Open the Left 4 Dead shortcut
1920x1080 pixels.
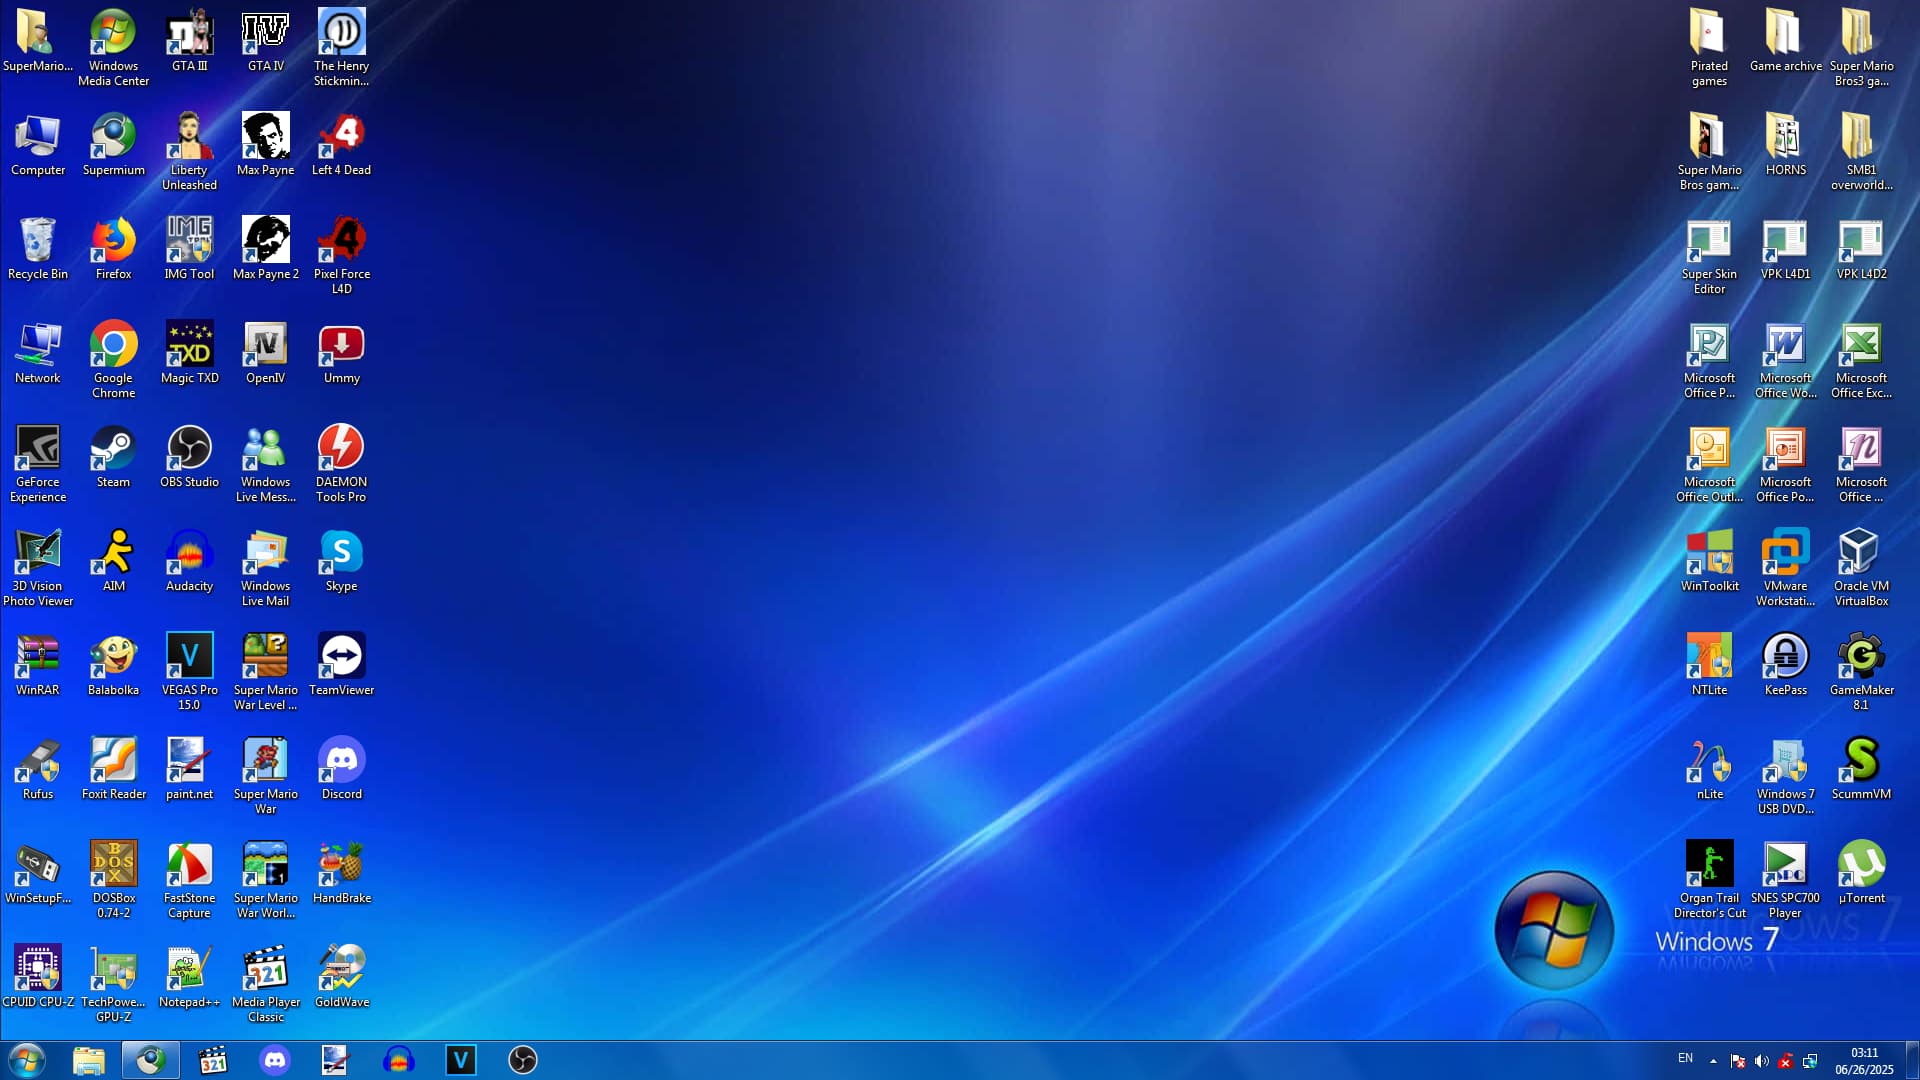[341, 145]
